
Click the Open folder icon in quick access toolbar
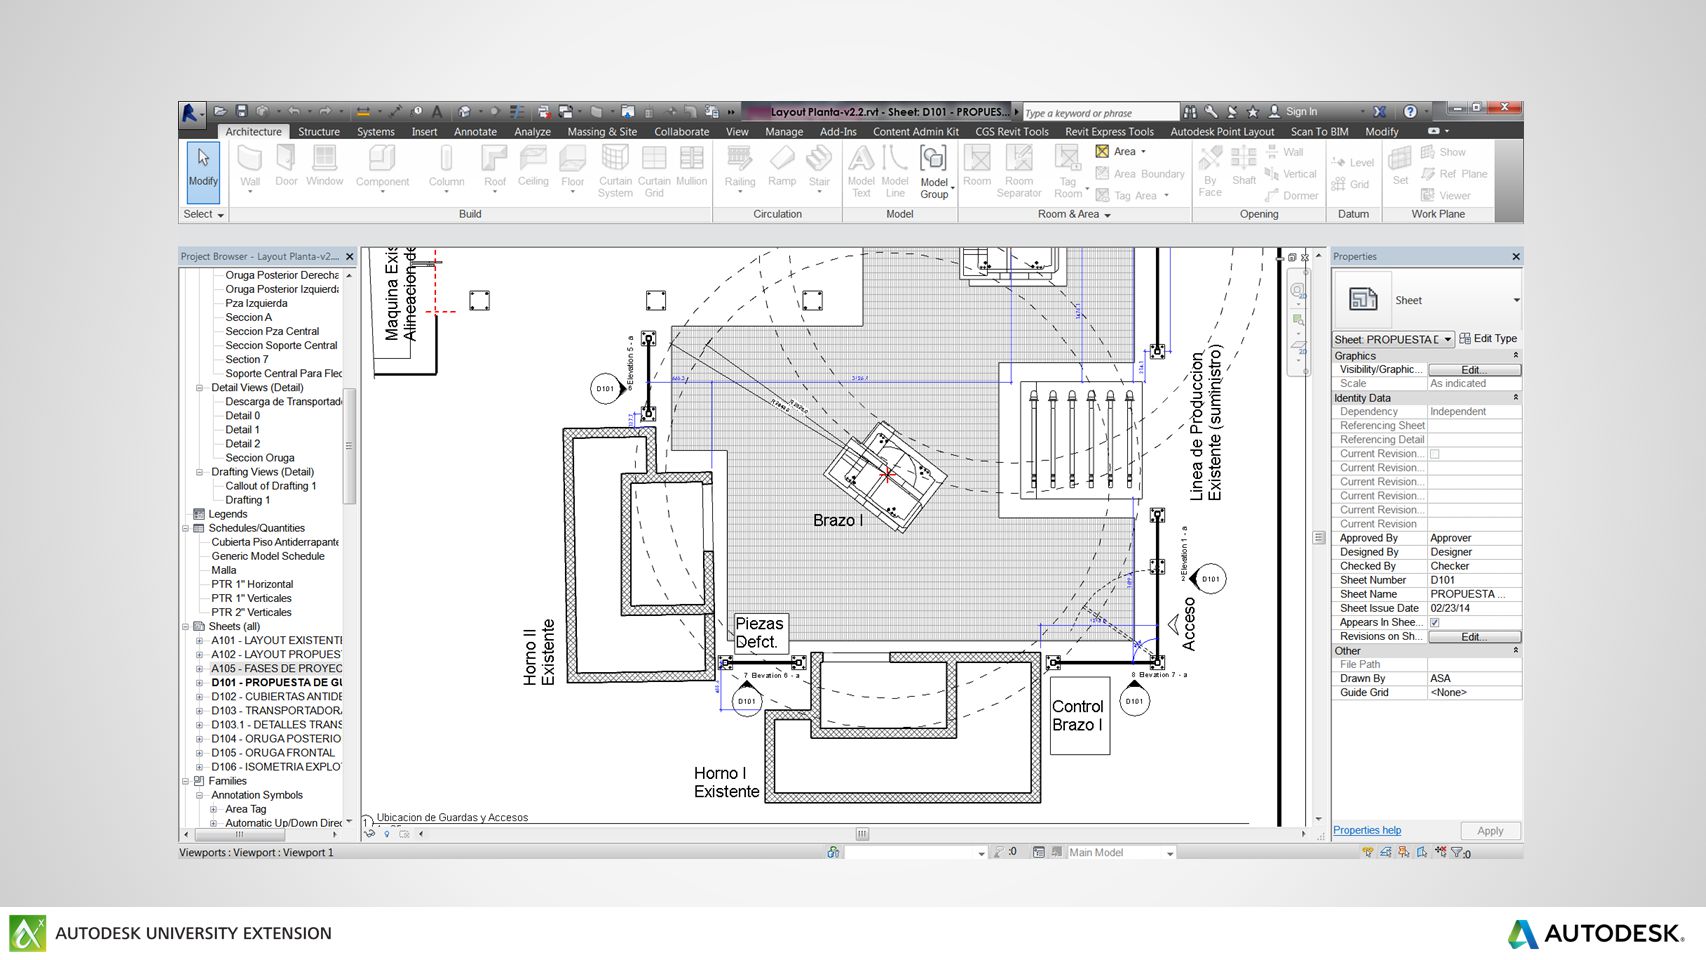click(x=220, y=111)
